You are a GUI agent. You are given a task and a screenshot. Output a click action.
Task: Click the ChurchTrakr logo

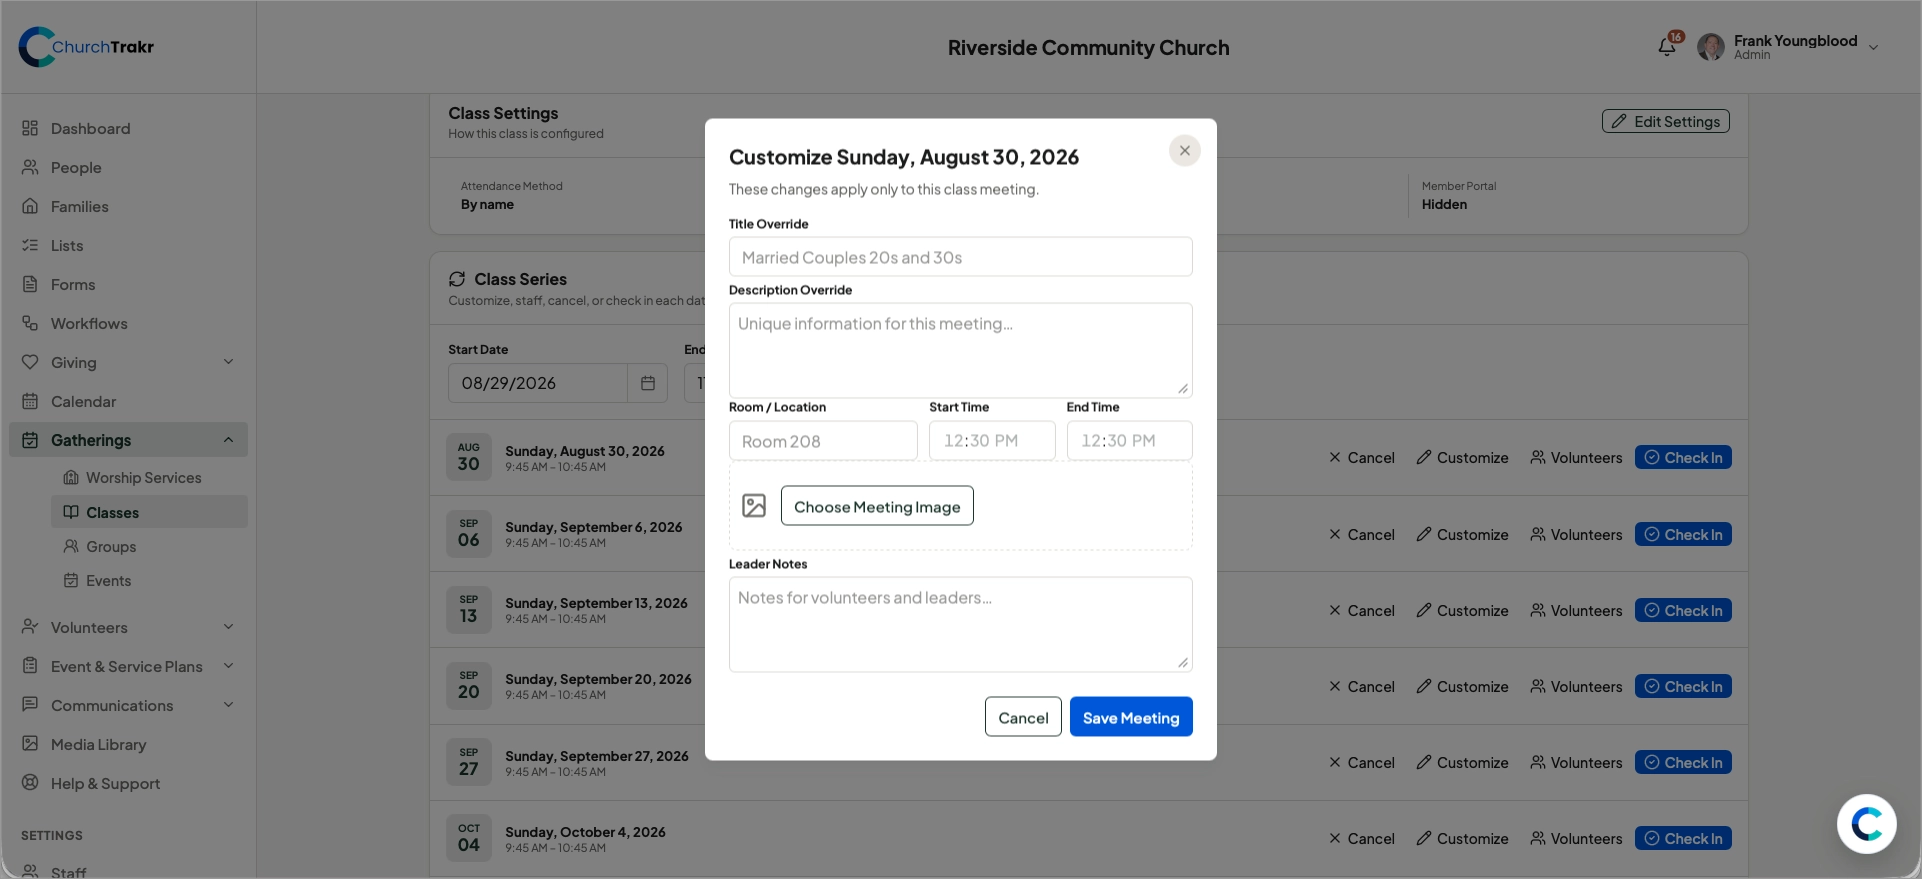click(x=87, y=47)
